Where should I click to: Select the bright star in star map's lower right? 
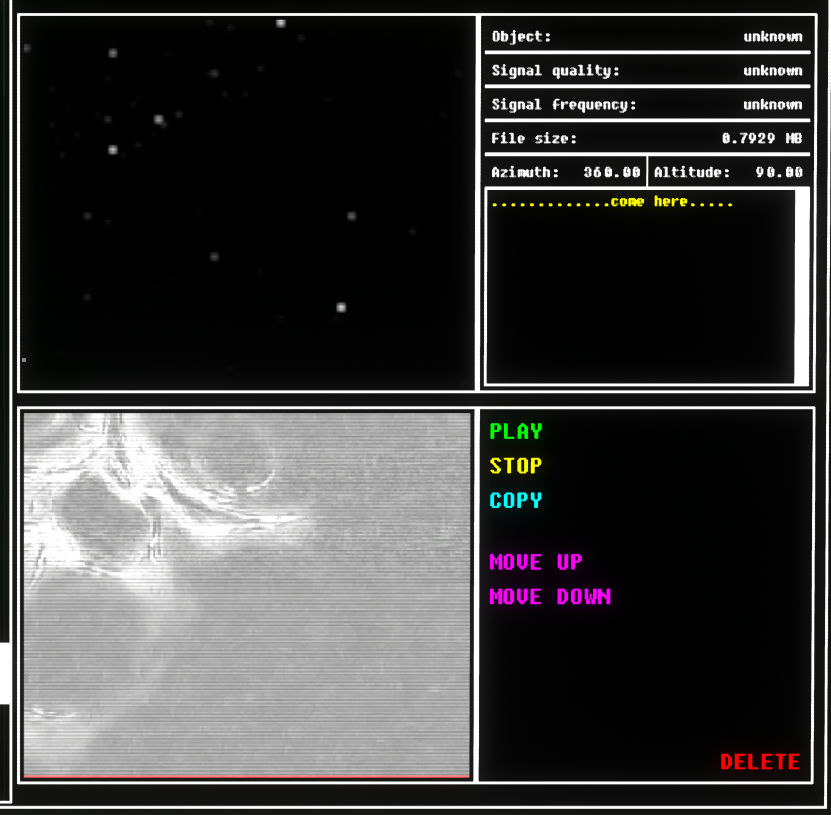[341, 307]
